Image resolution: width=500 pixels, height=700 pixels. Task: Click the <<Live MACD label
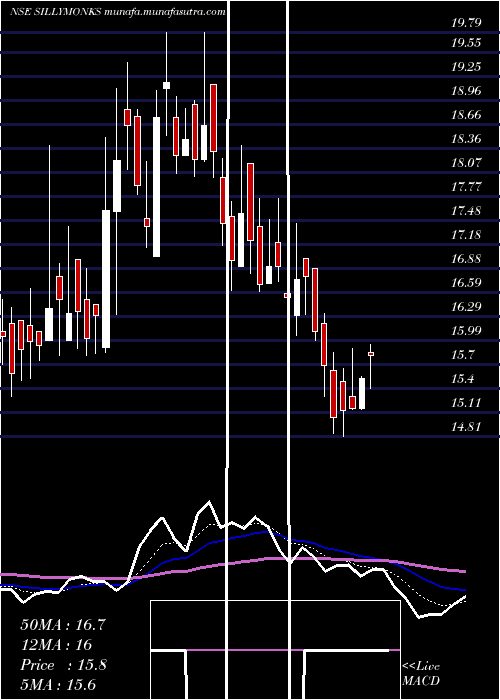click(421, 673)
